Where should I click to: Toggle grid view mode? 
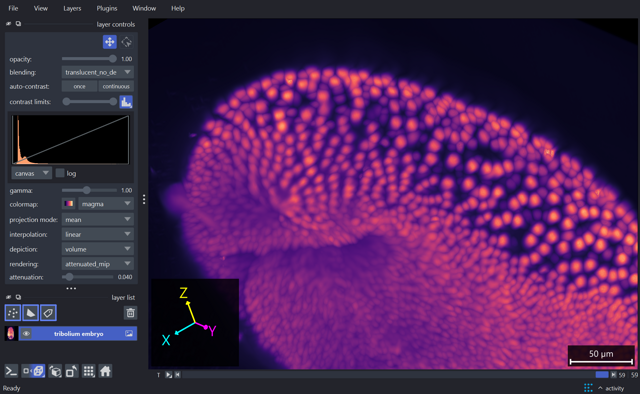(89, 371)
